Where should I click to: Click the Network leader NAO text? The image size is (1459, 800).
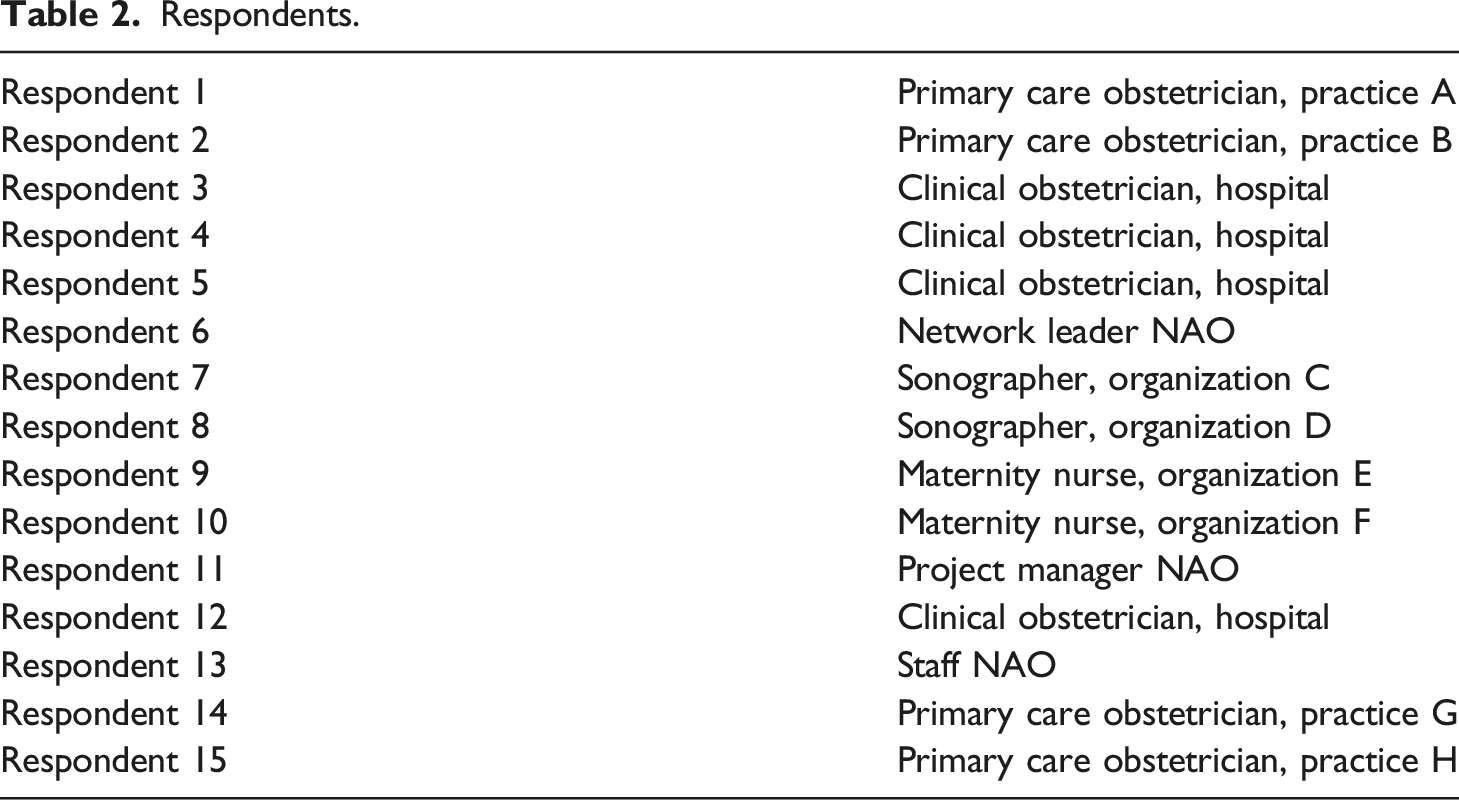1067,332
